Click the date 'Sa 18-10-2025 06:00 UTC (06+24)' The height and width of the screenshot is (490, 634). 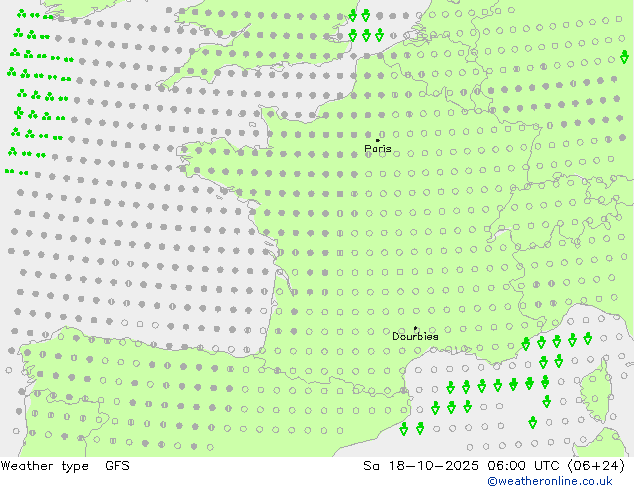[494, 466]
